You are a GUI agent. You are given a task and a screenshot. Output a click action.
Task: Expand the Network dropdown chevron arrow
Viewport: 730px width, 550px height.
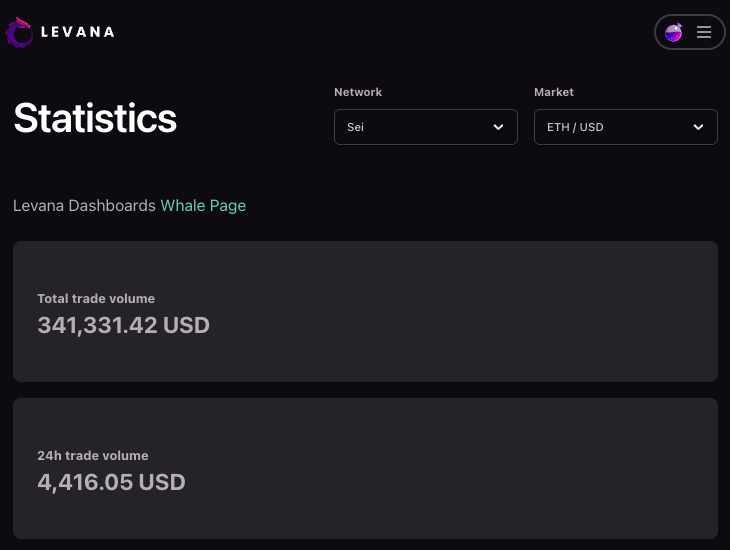(499, 127)
